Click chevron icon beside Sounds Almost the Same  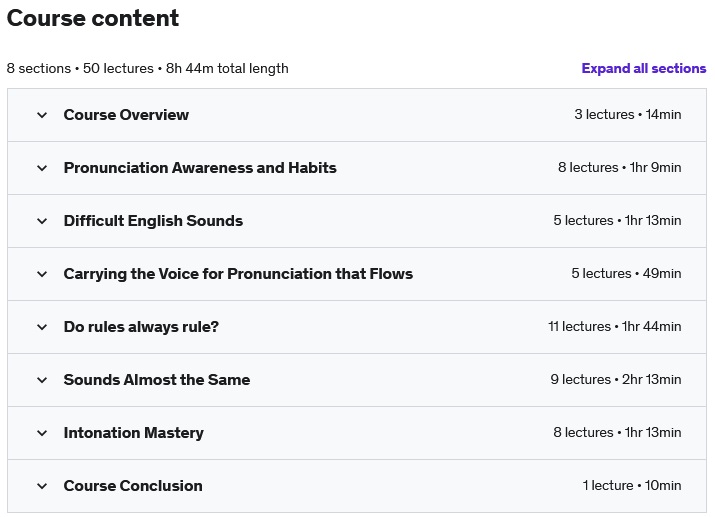coord(42,380)
